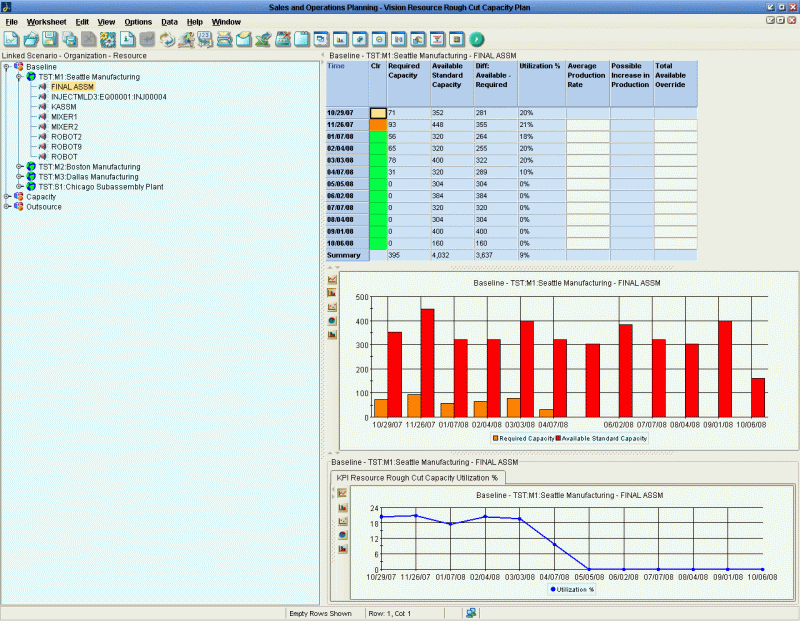This screenshot has width=800, height=621.
Task: Click the 11/26/07 row header
Action: pos(347,125)
